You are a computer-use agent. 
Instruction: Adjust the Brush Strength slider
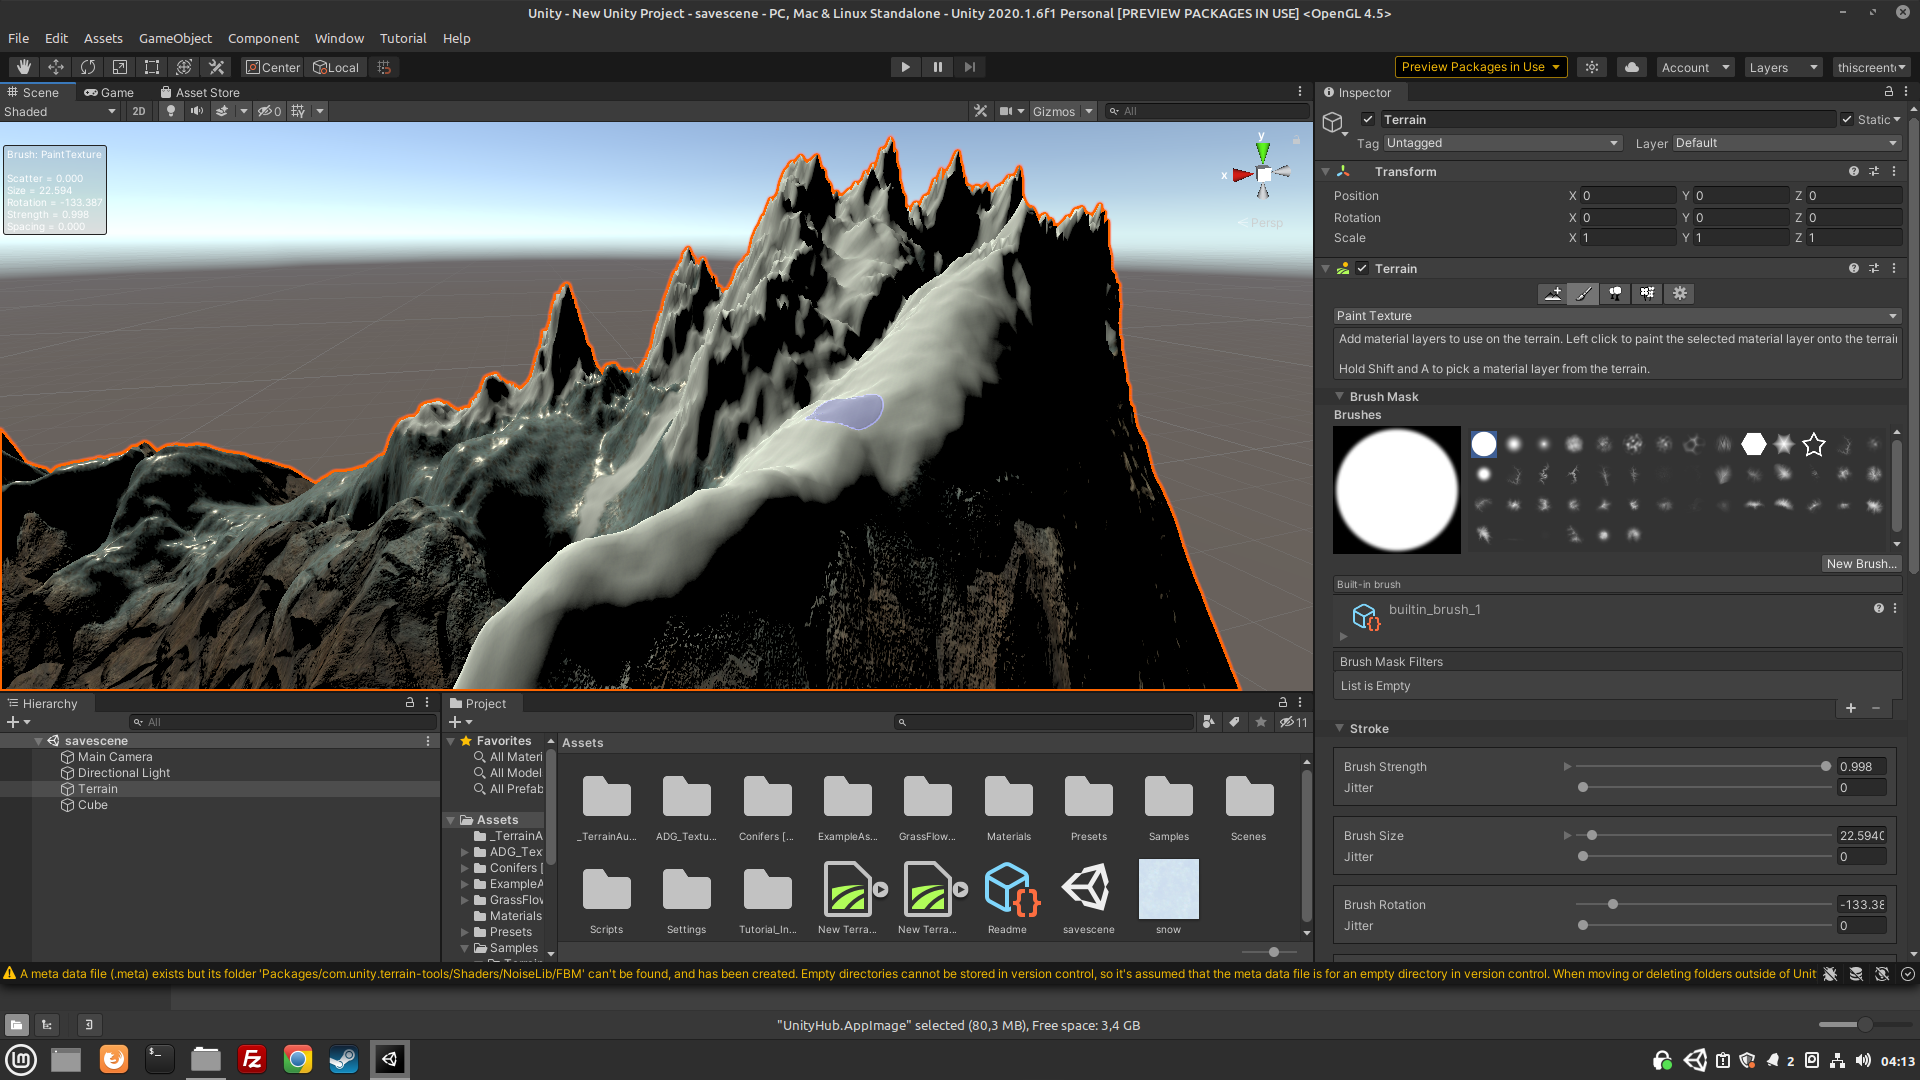coord(1703,766)
